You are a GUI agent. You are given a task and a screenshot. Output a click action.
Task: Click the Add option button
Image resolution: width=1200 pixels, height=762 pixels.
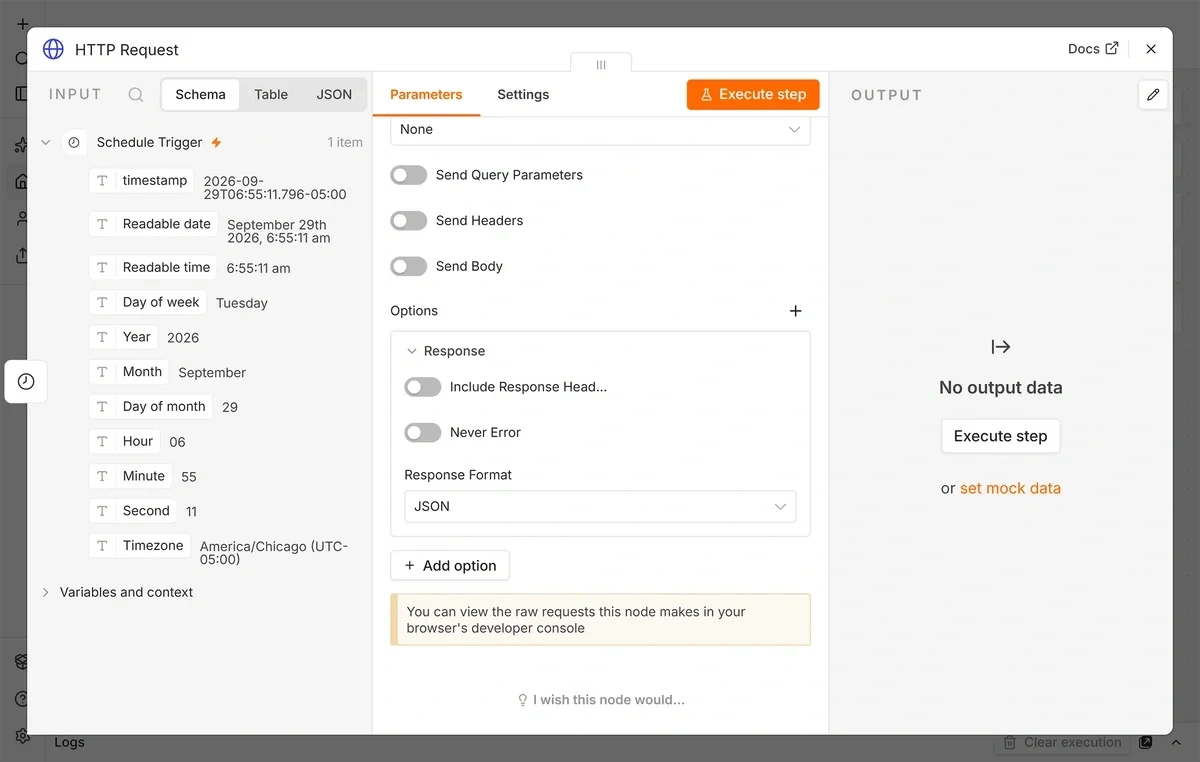pyautogui.click(x=450, y=566)
